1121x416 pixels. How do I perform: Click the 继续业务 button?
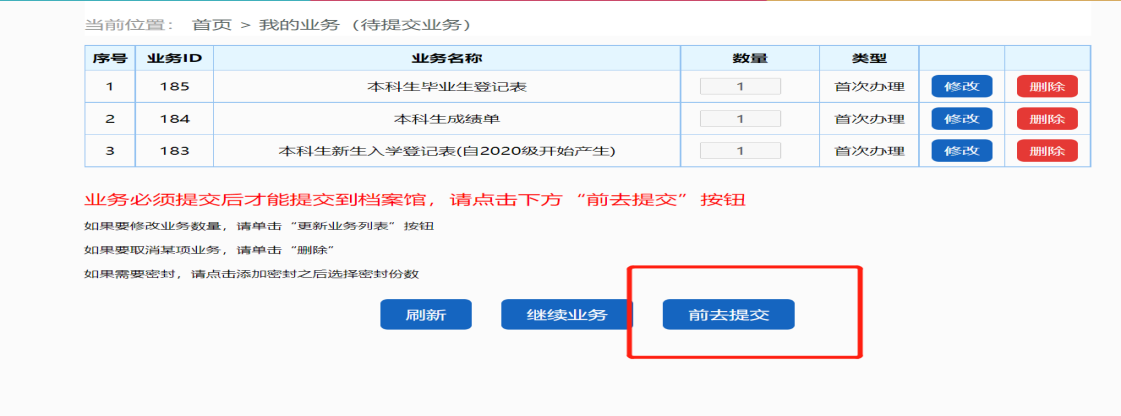(x=567, y=314)
